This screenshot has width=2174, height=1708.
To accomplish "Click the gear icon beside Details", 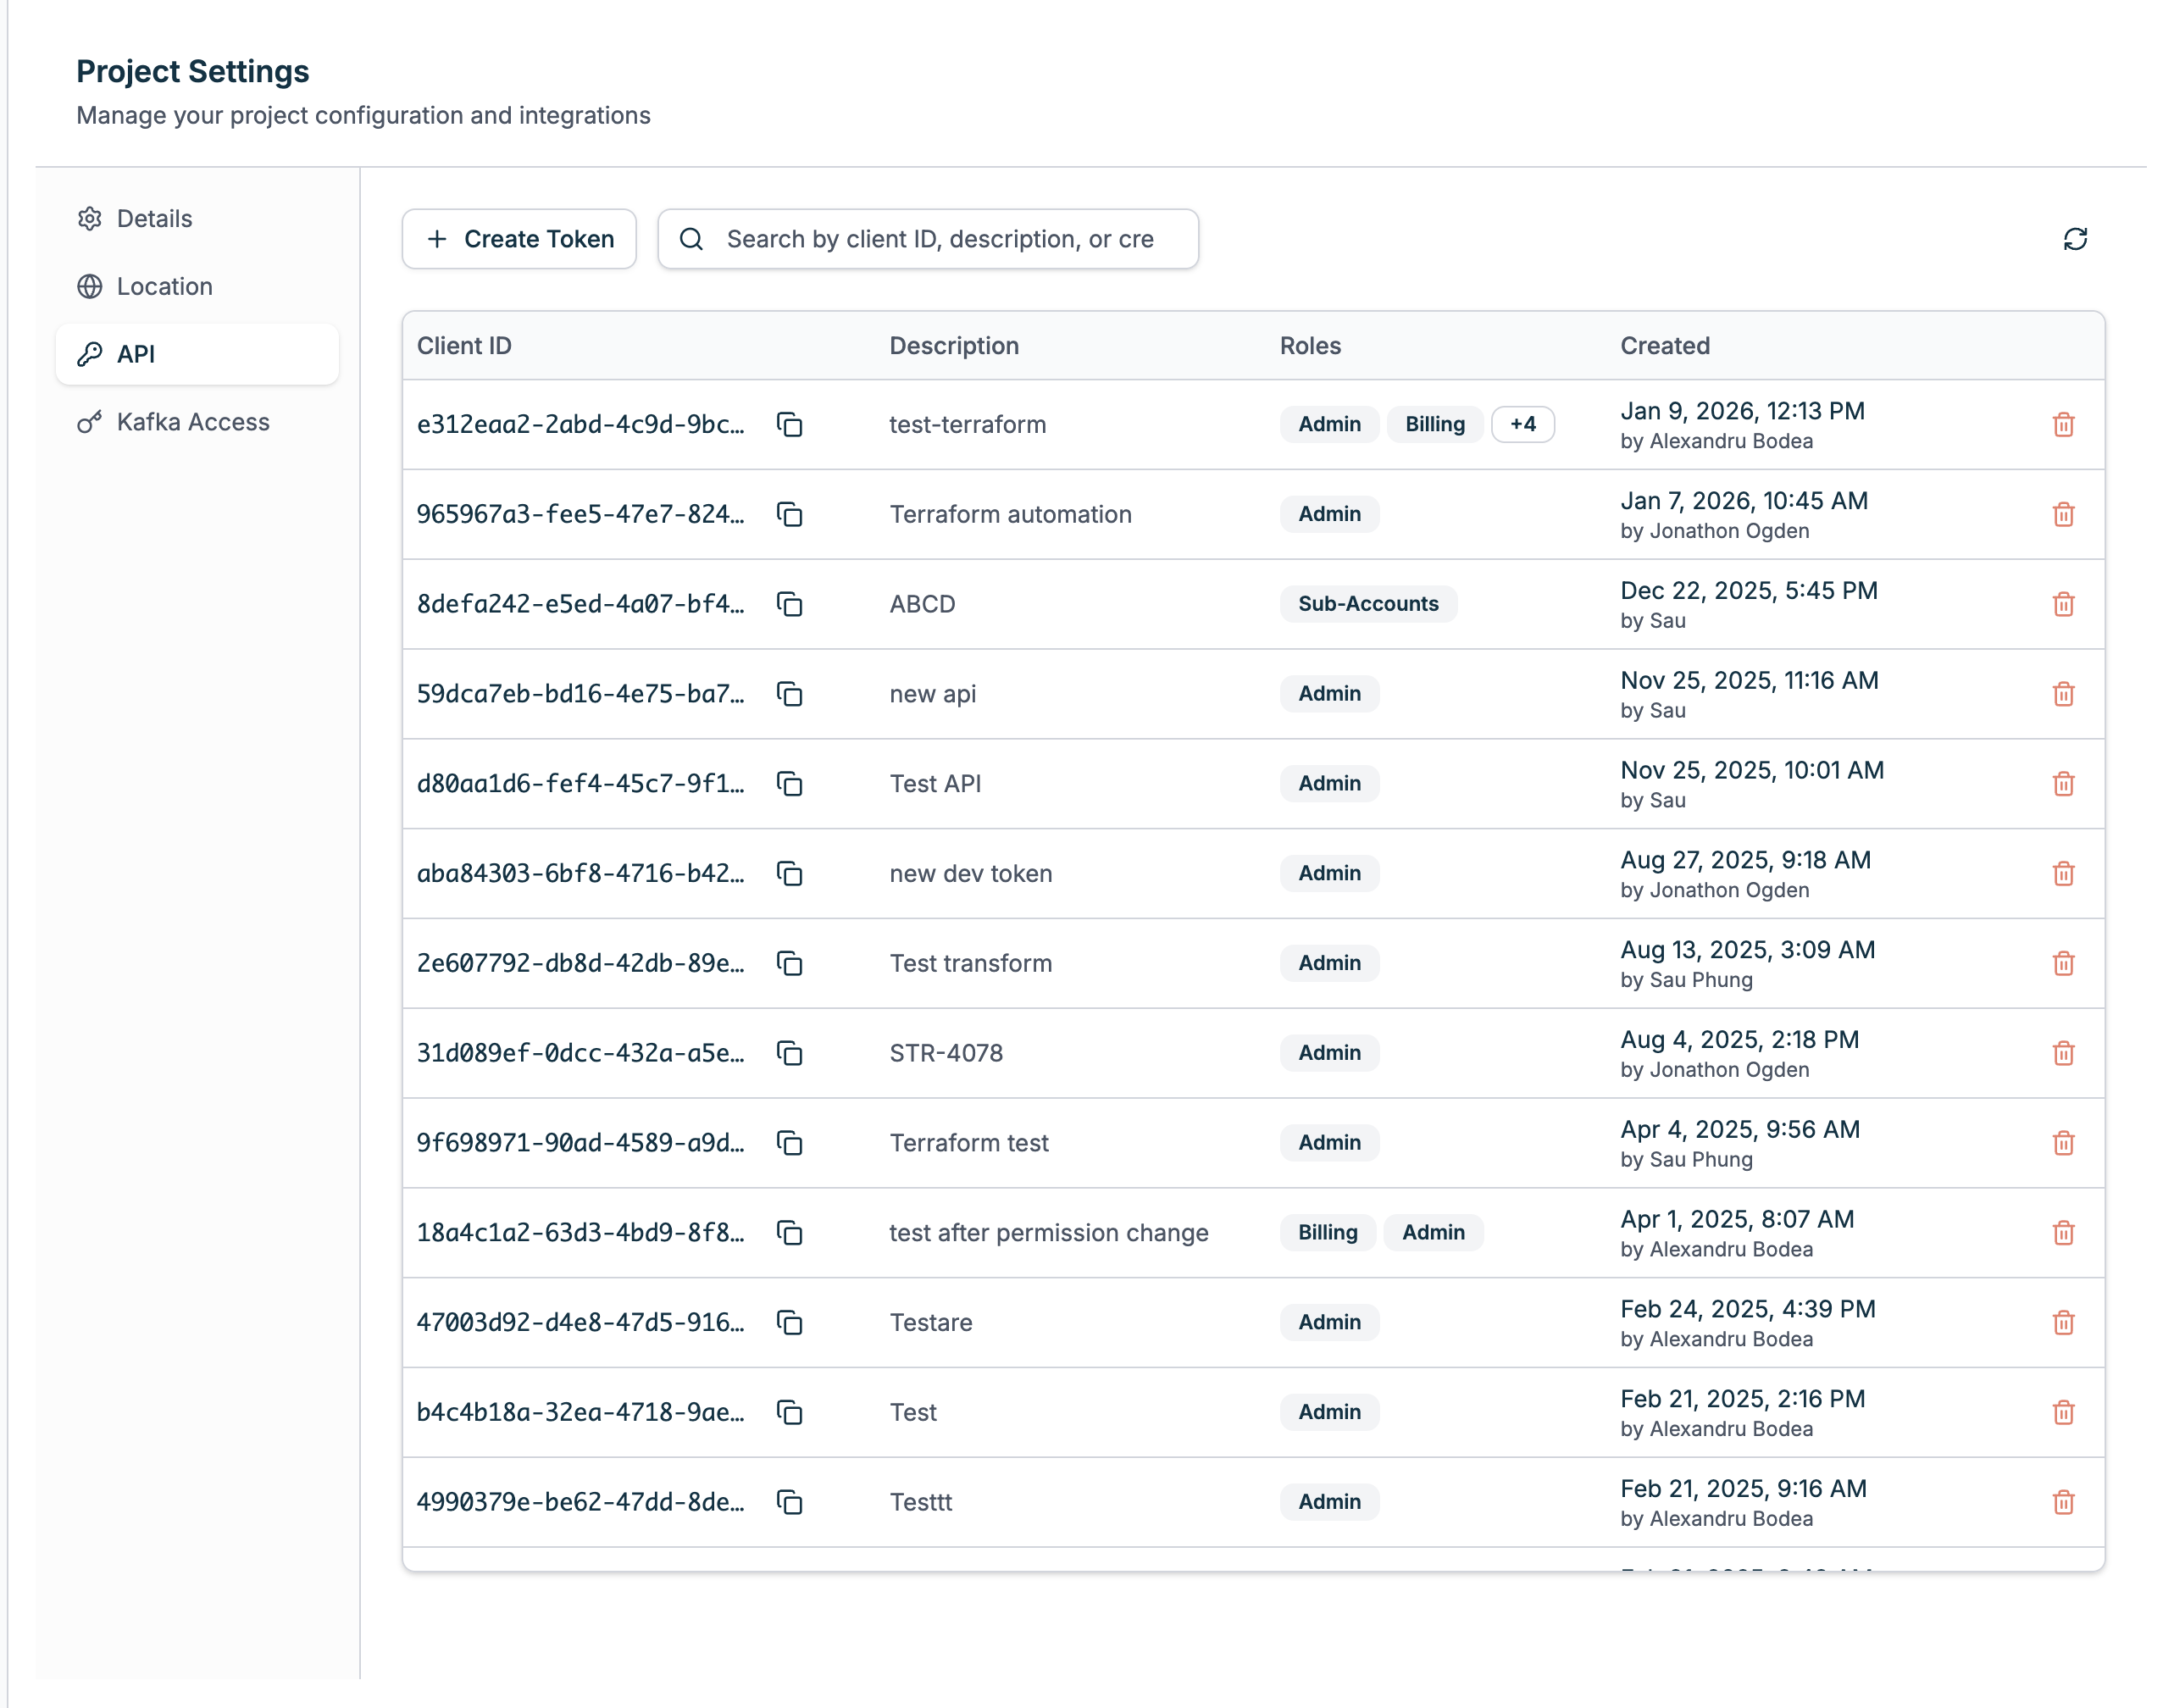I will click(90, 218).
